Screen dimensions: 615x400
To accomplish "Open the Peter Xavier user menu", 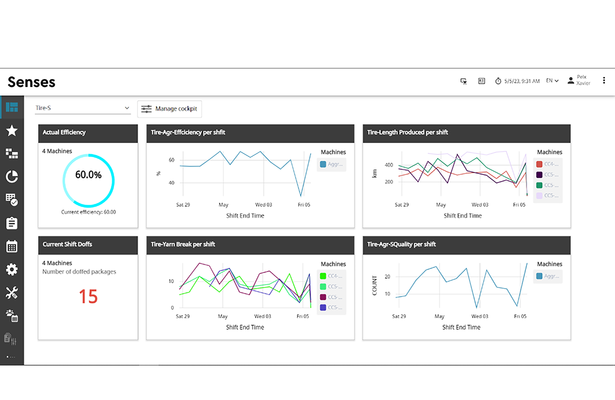I will [x=578, y=80].
